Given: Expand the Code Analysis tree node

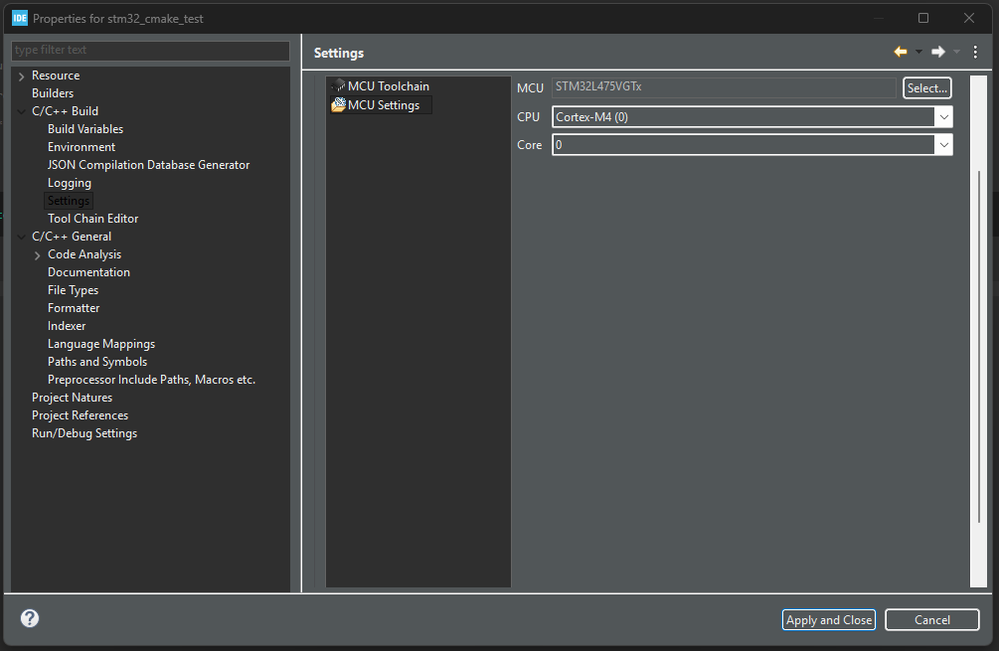Looking at the screenshot, I should [x=38, y=255].
